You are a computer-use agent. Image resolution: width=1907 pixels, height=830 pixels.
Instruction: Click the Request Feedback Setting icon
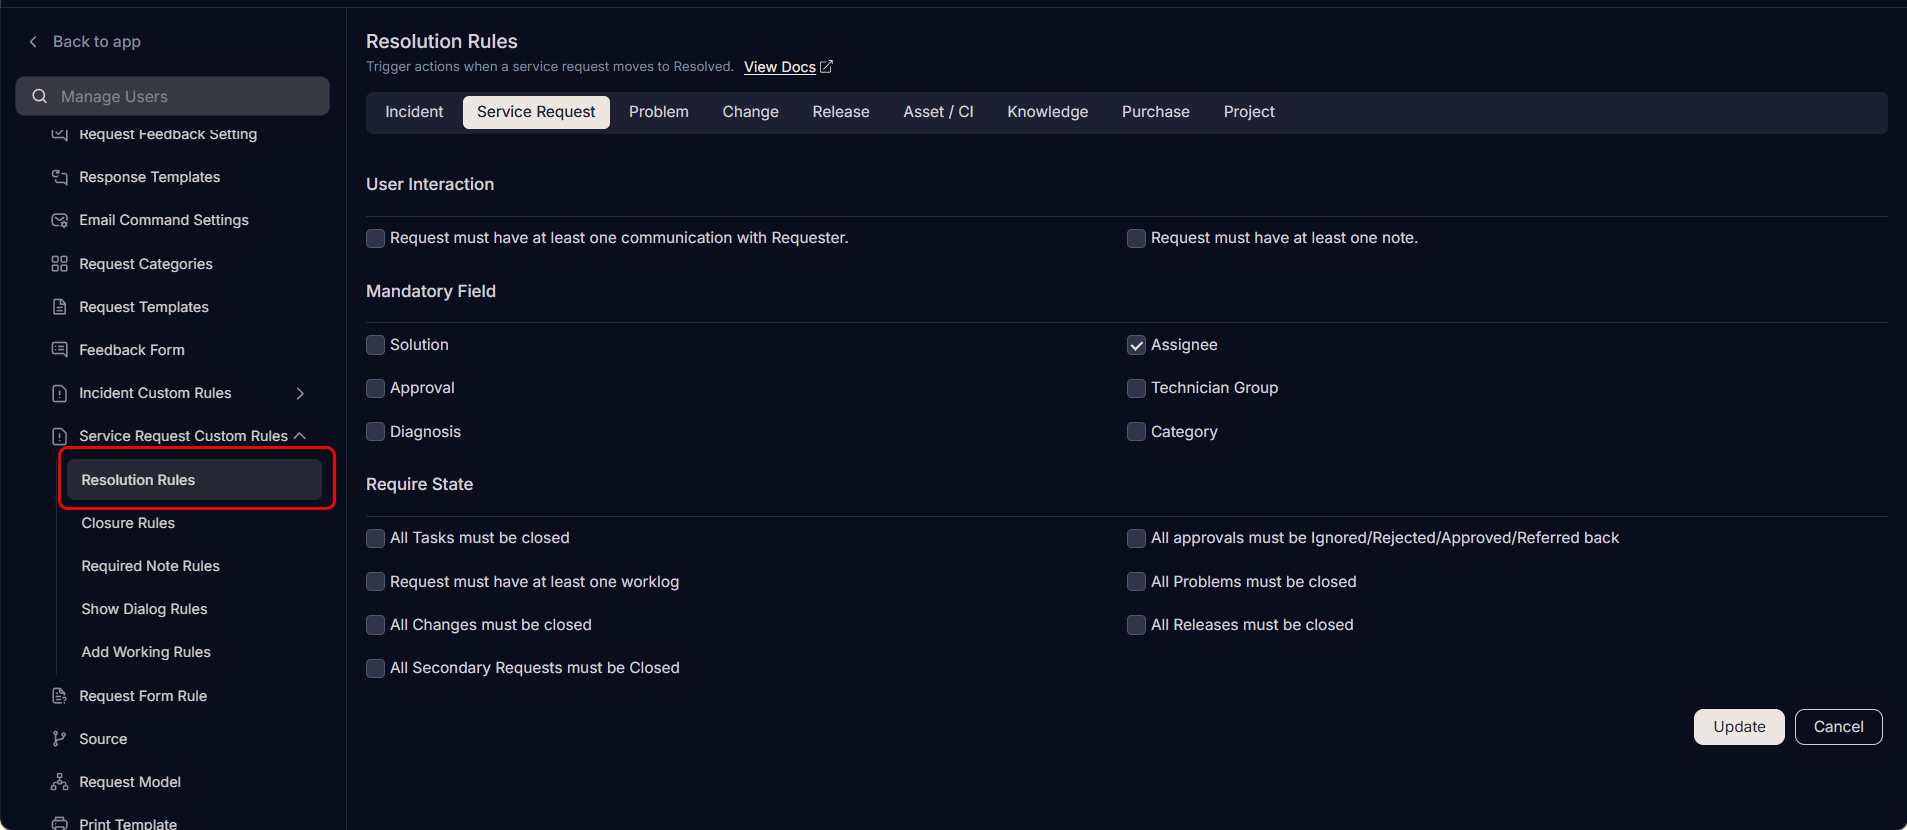click(60, 134)
